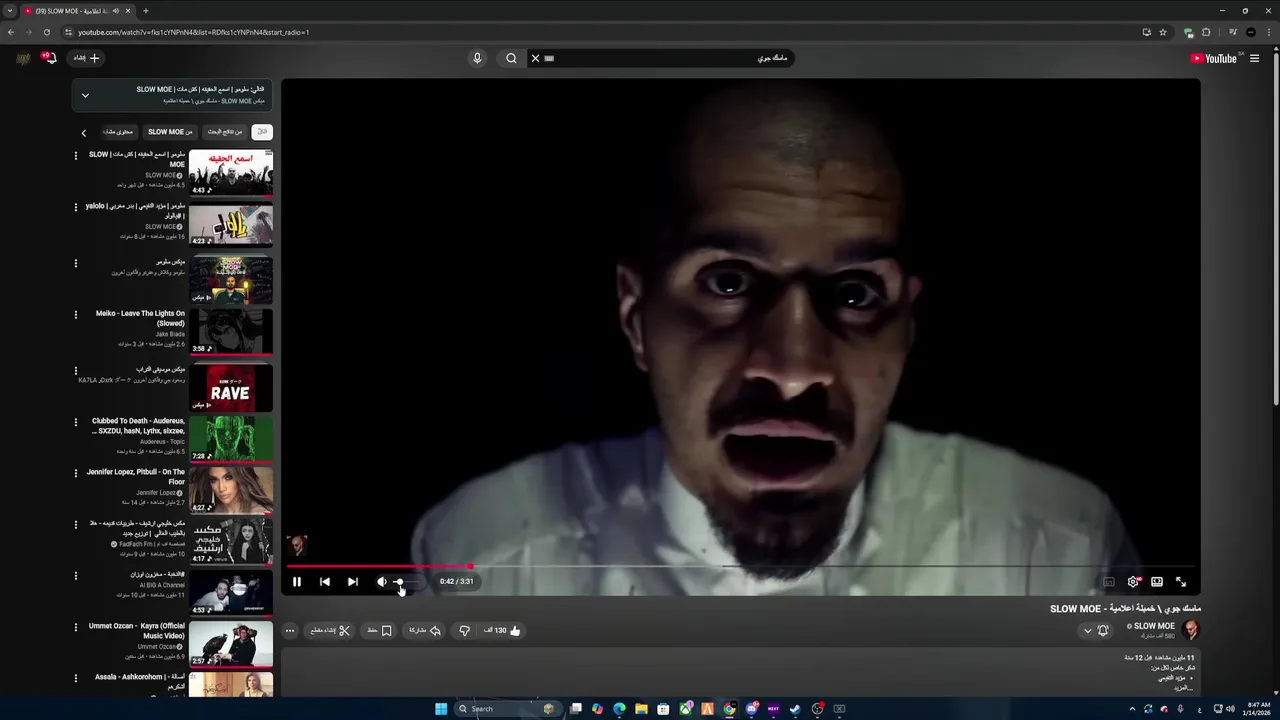This screenshot has width=1280, height=720.
Task: Start voice search with microphone
Action: 477,58
